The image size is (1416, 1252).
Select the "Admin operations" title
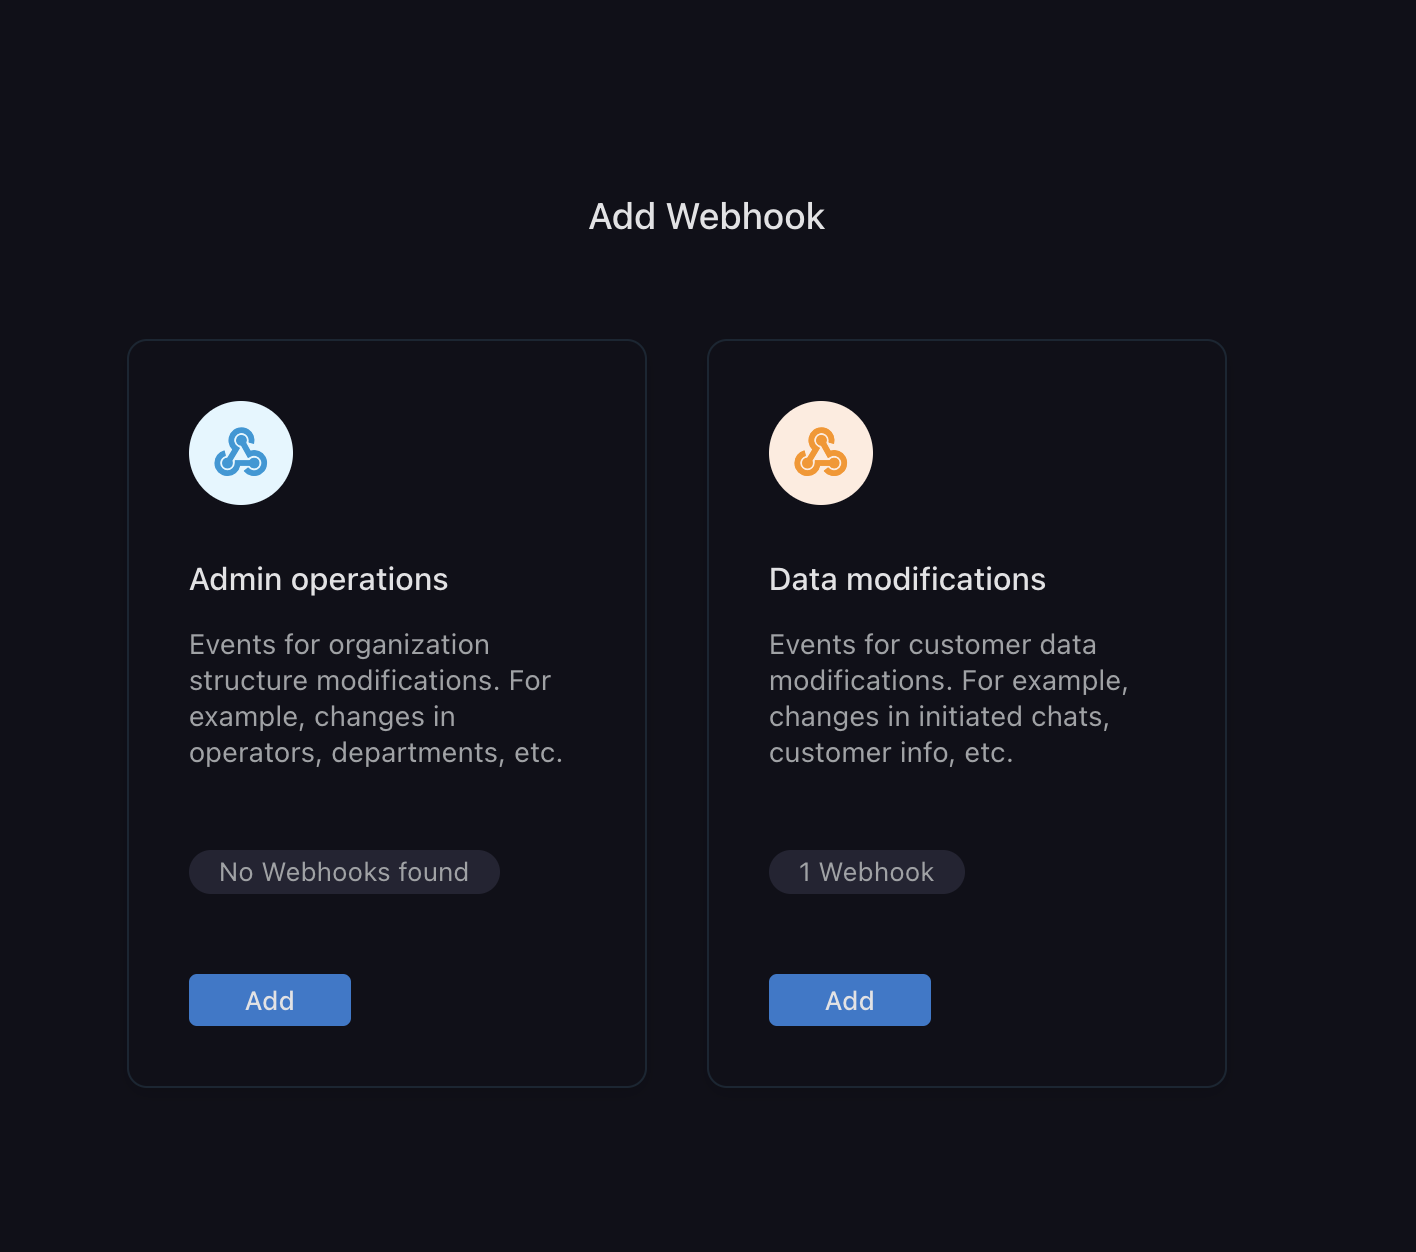(x=319, y=580)
